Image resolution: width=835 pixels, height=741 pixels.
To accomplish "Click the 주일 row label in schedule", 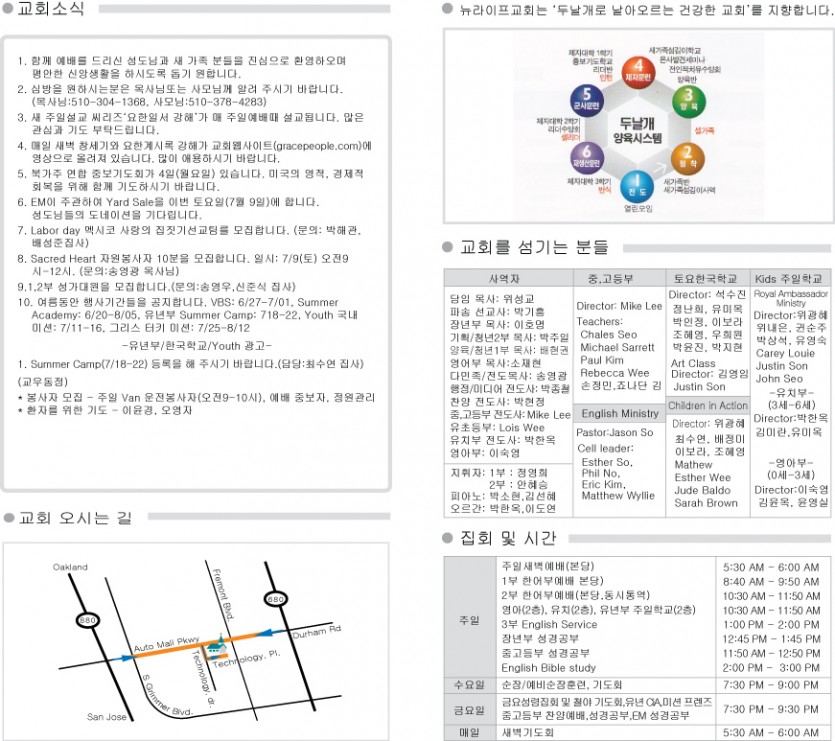I will pyautogui.click(x=469, y=620).
